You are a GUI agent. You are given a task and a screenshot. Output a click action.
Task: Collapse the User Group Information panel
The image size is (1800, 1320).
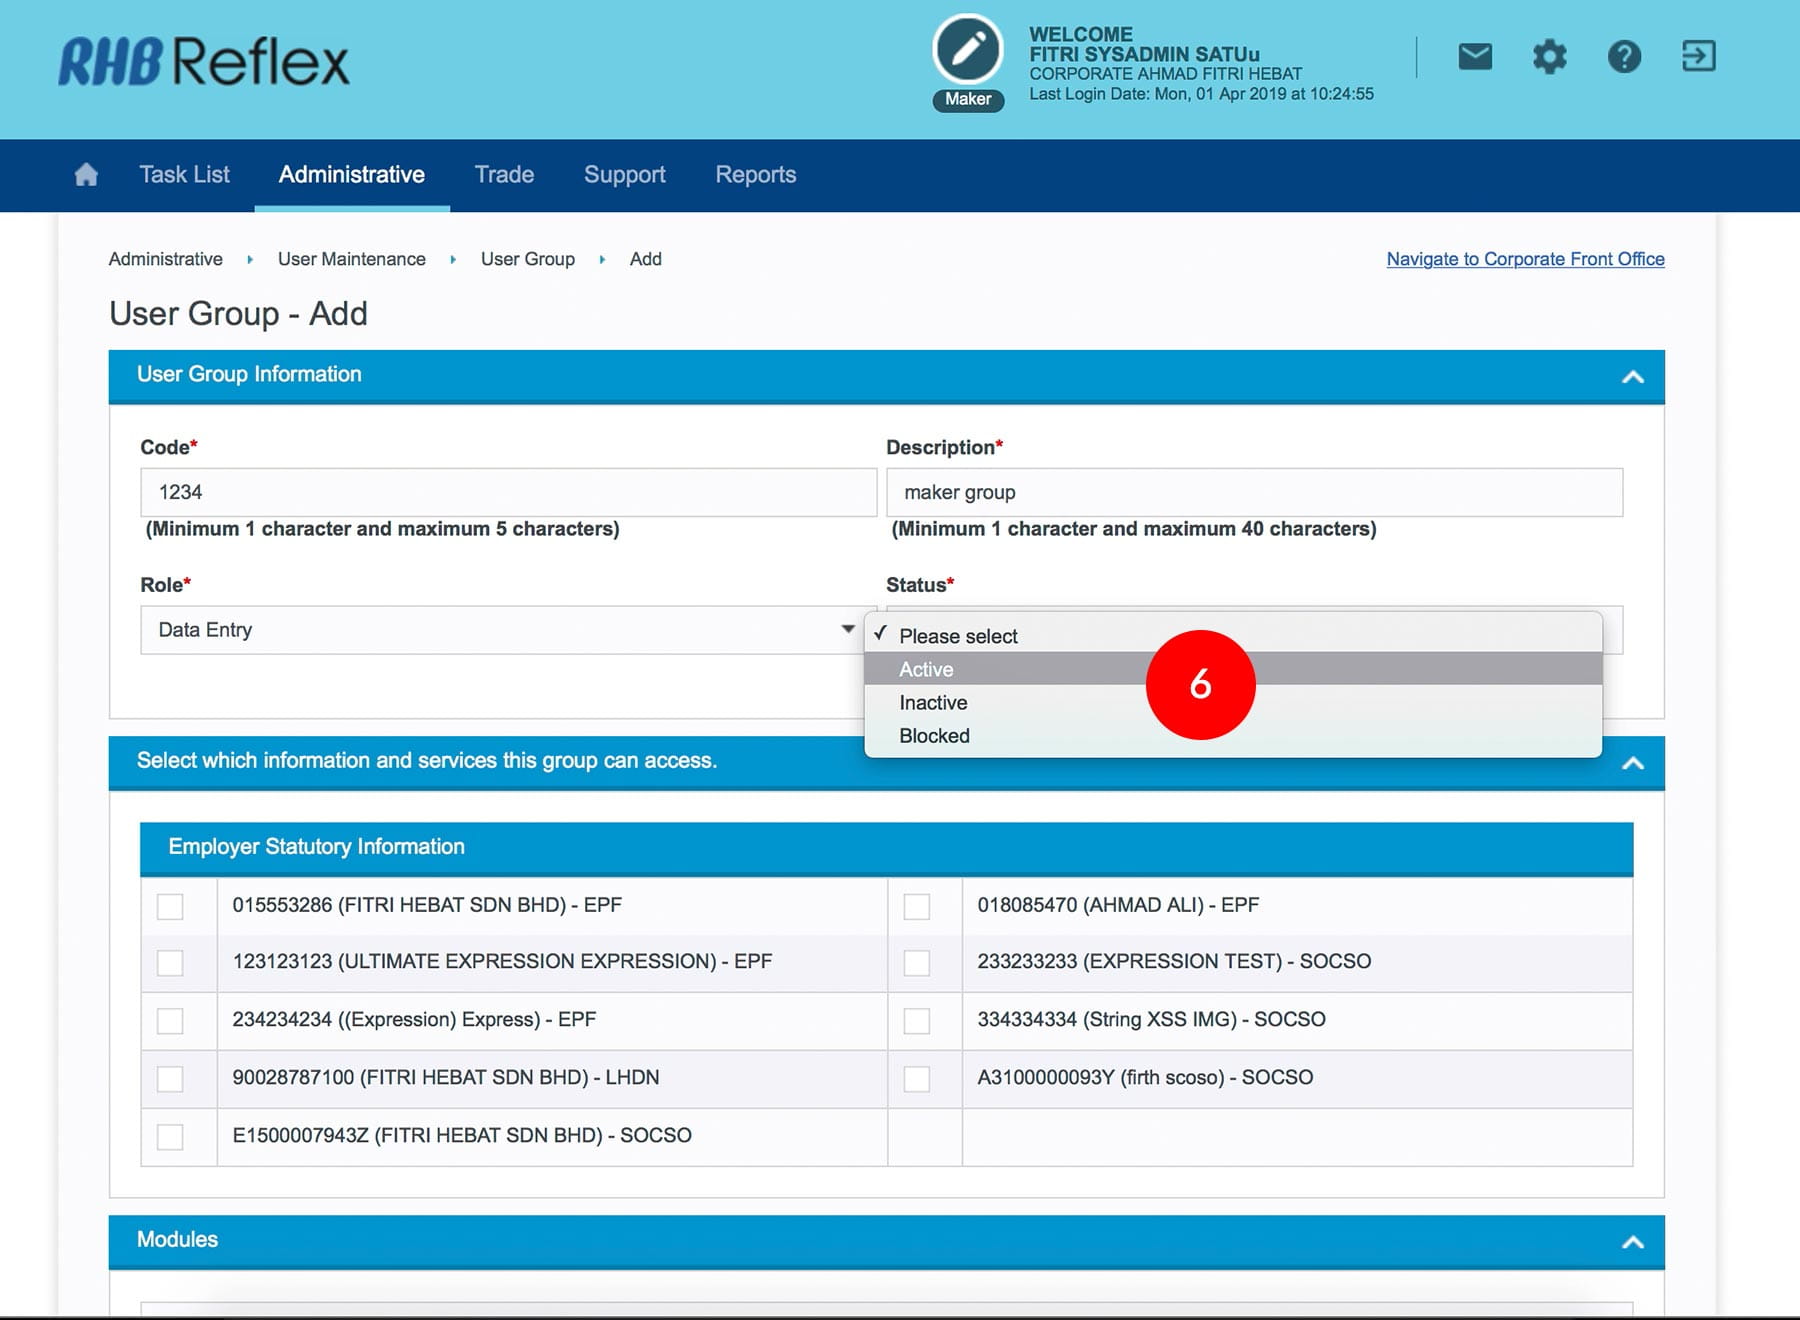(1632, 377)
